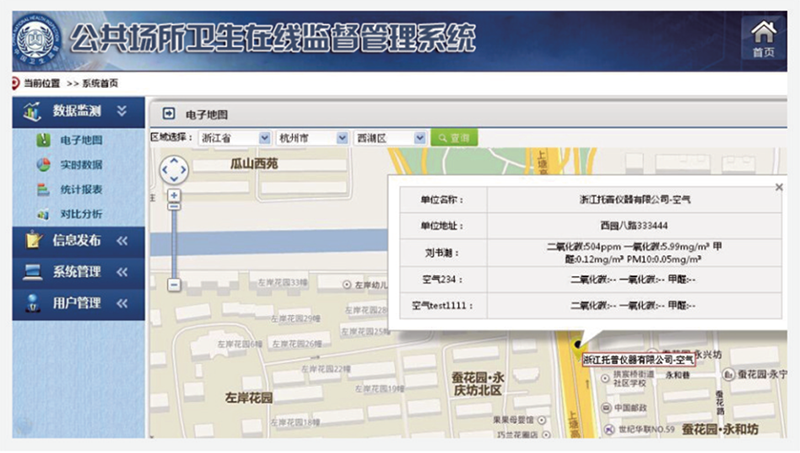Open the province dropdown showing 浙江省

coord(264,138)
